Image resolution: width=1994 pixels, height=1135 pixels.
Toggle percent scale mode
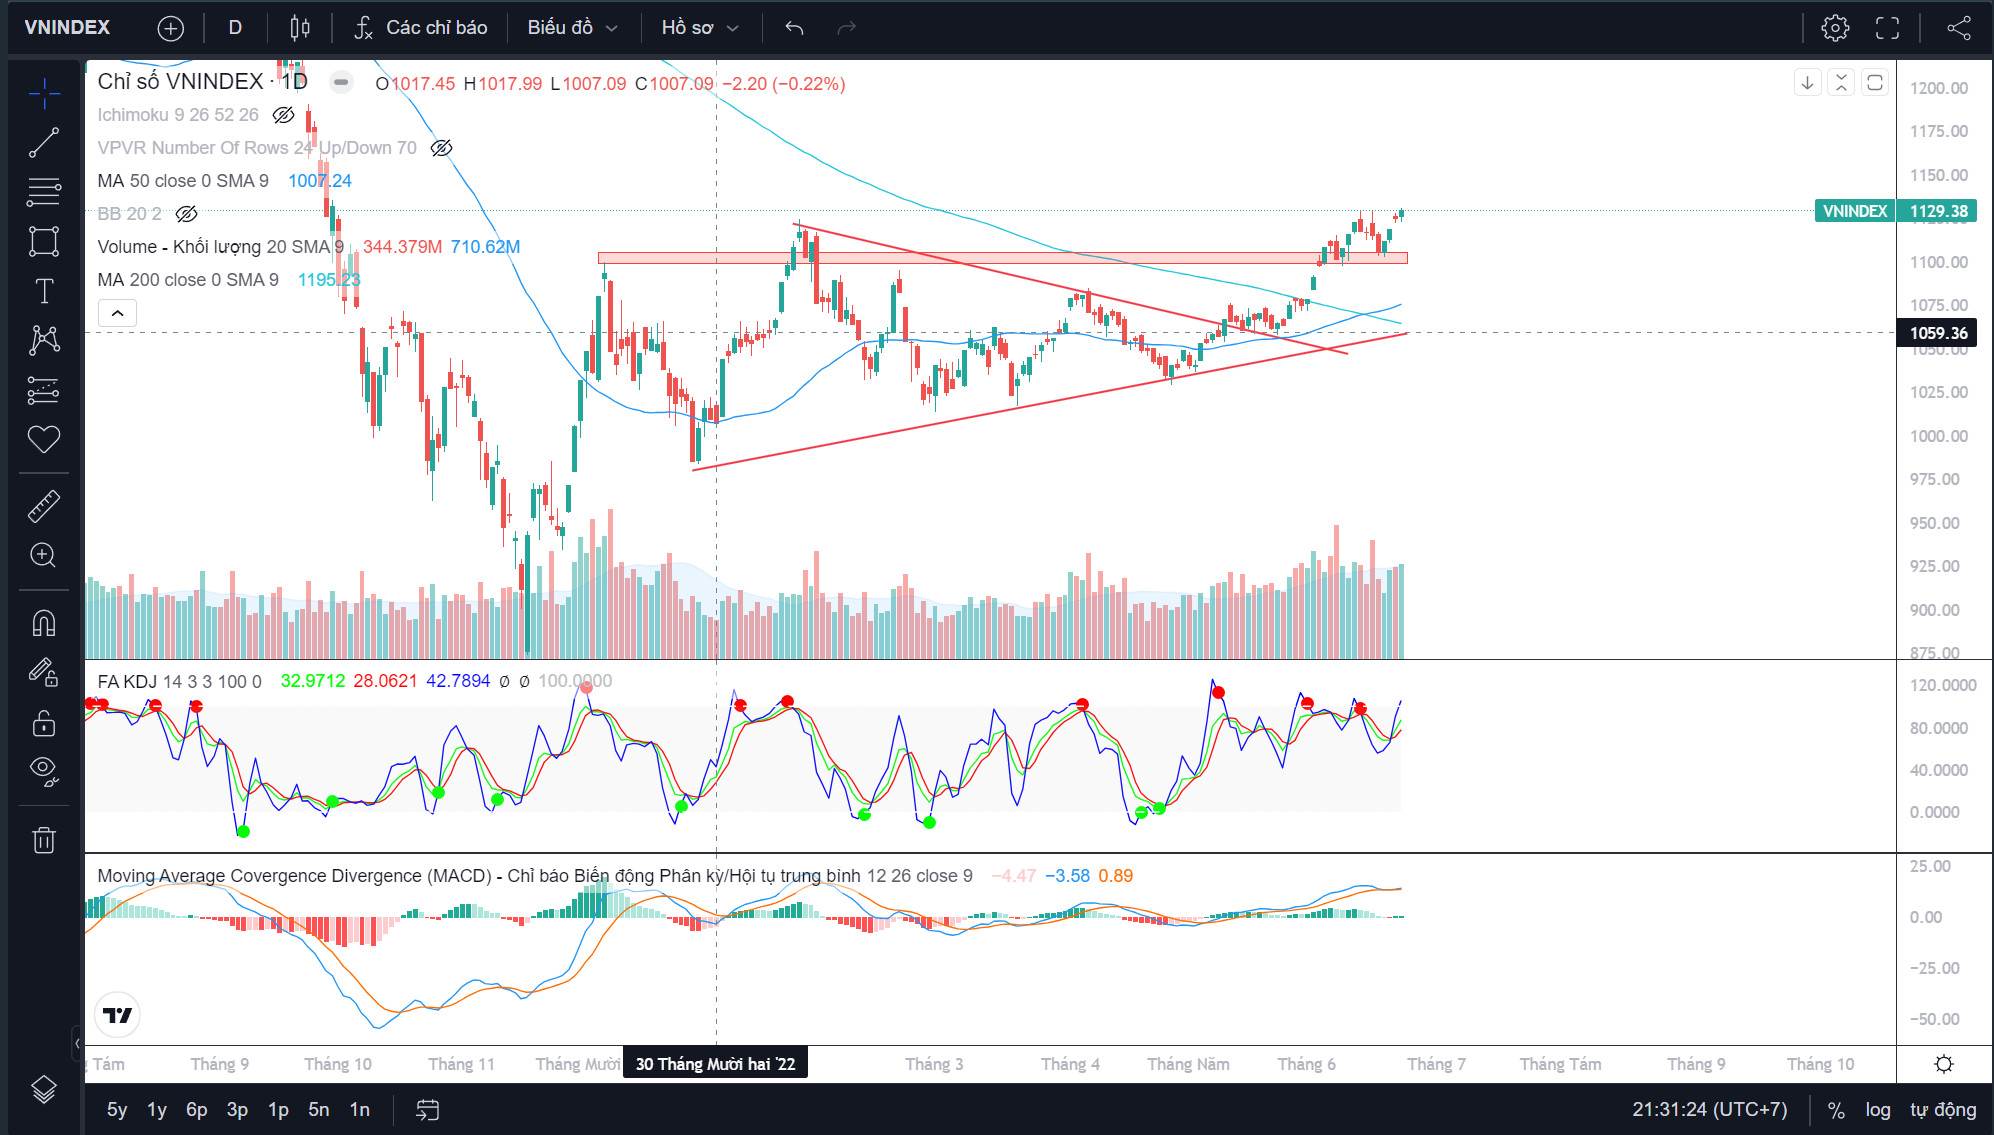[x=1836, y=1110]
